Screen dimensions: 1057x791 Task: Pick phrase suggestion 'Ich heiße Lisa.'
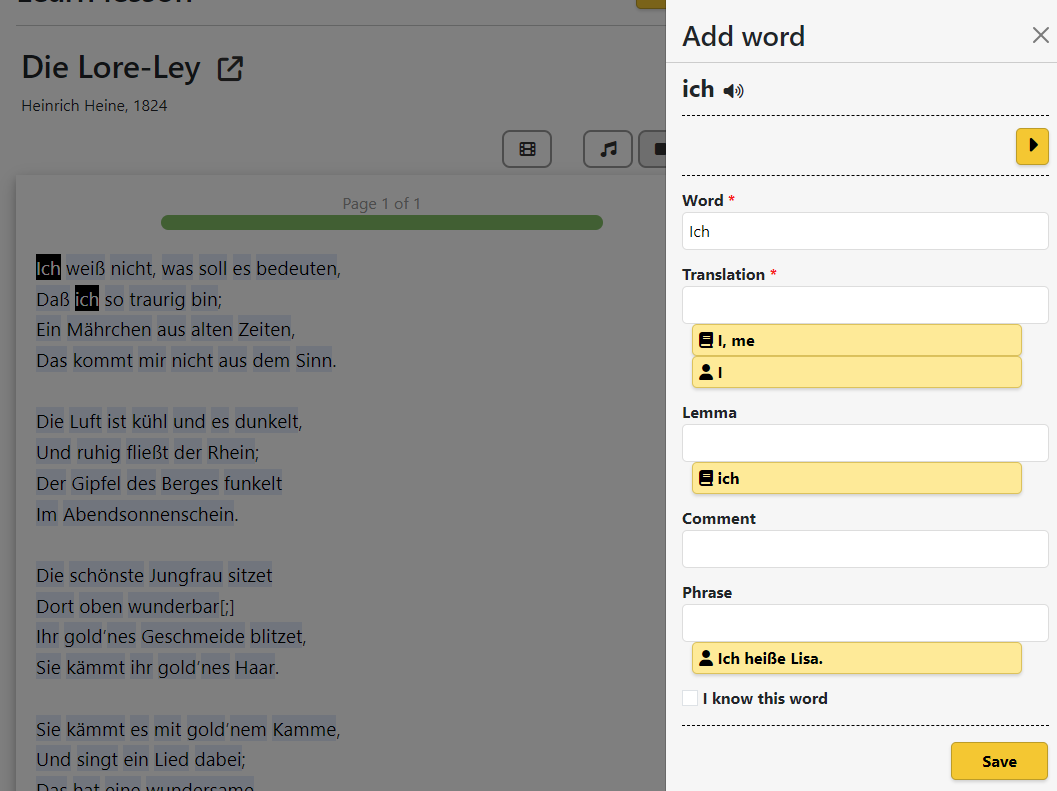(856, 658)
